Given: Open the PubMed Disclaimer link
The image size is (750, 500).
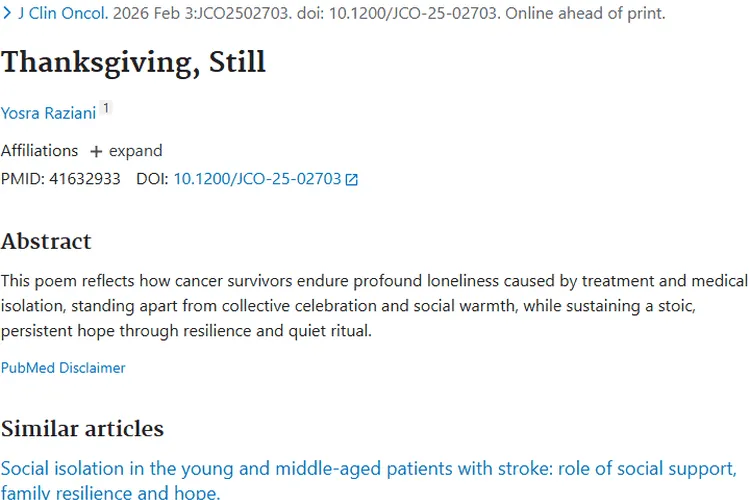Looking at the screenshot, I should 63,368.
